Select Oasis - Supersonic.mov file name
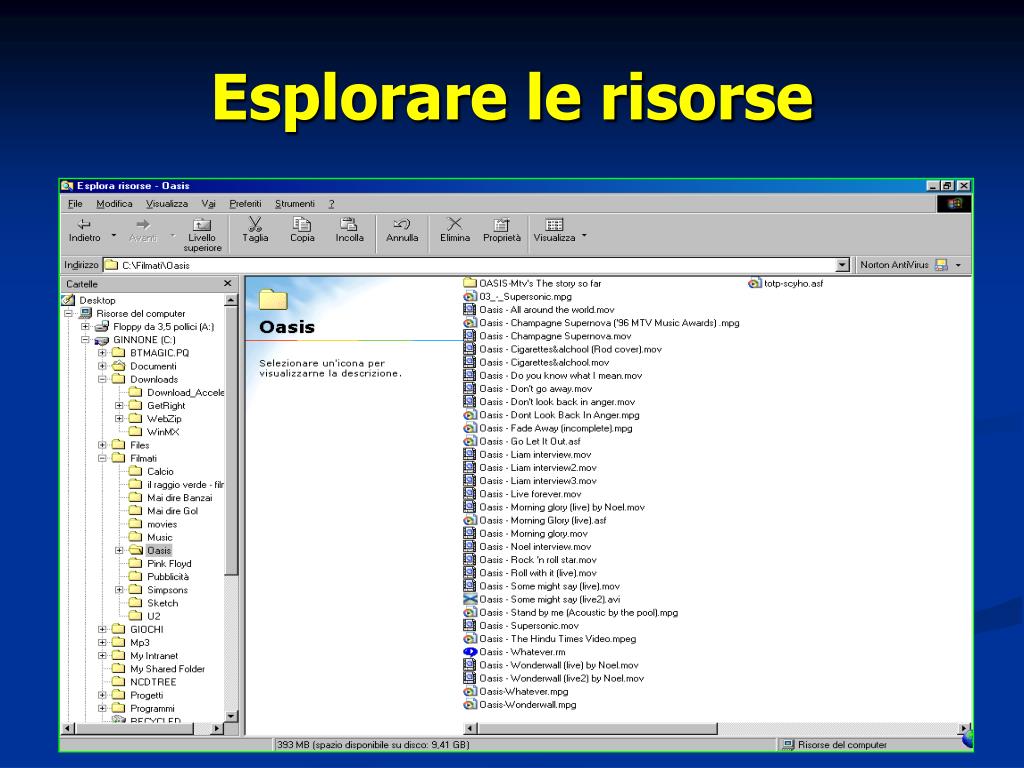 point(529,626)
